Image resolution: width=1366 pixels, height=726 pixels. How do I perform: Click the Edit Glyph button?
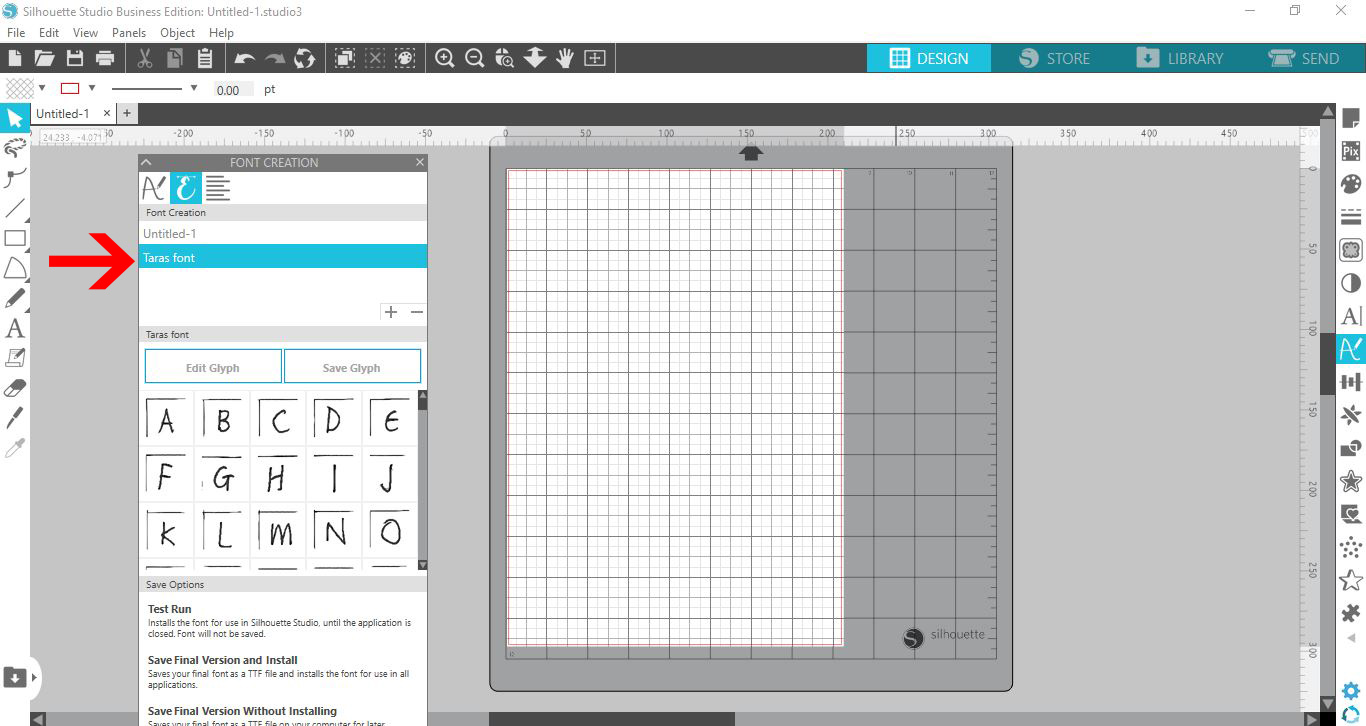213,367
